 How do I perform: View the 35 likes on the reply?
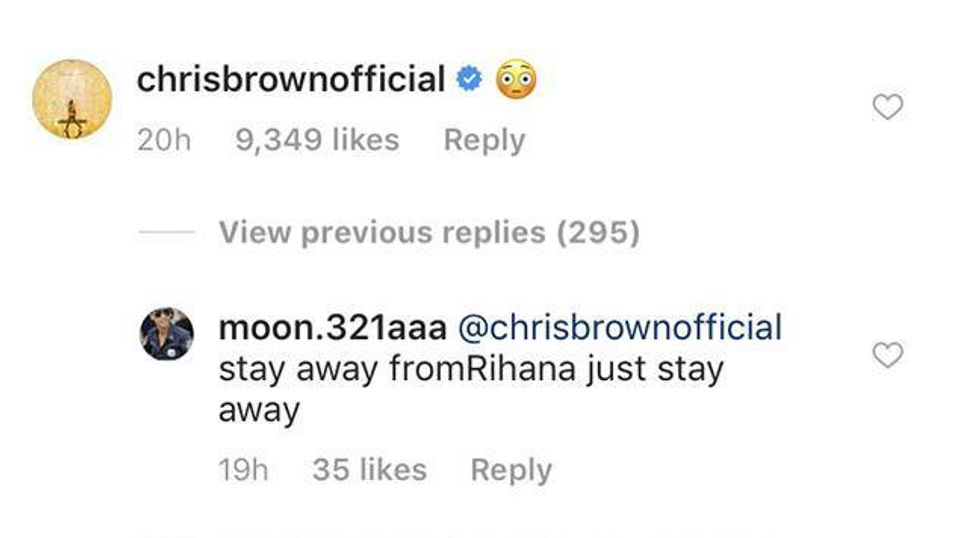tap(369, 470)
